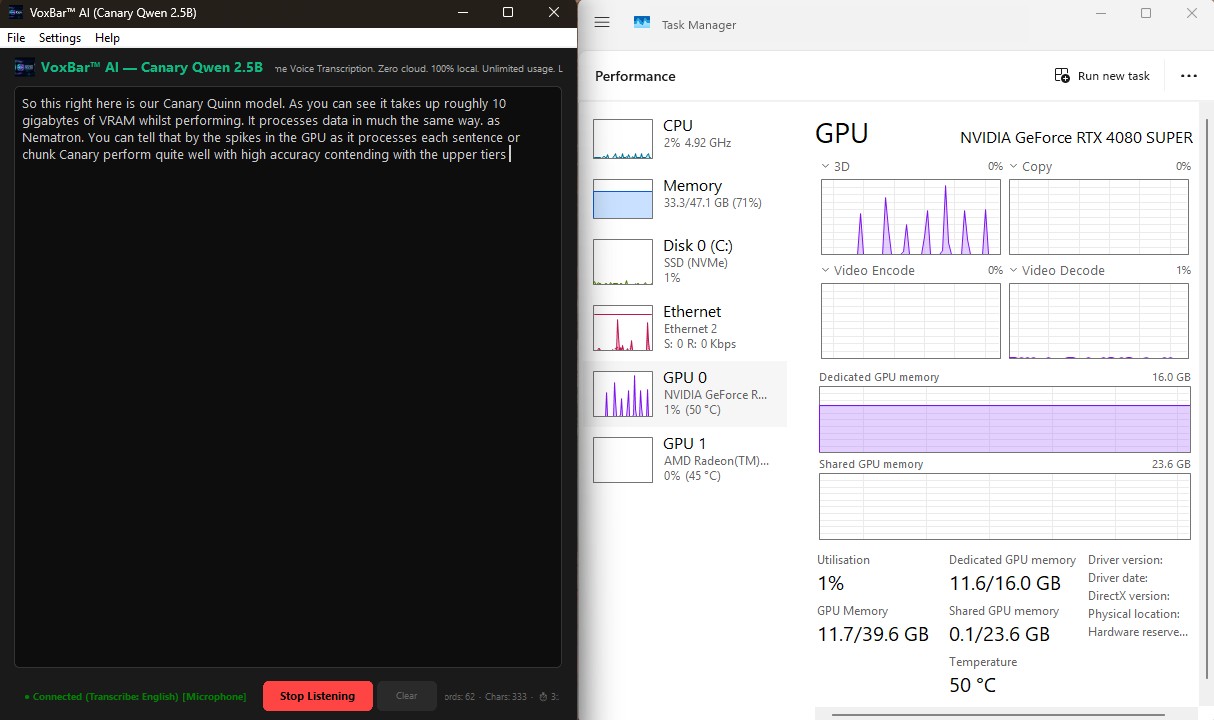Open the Task Manager navigation hamburger menu
This screenshot has width=1214, height=720.
click(x=601, y=22)
